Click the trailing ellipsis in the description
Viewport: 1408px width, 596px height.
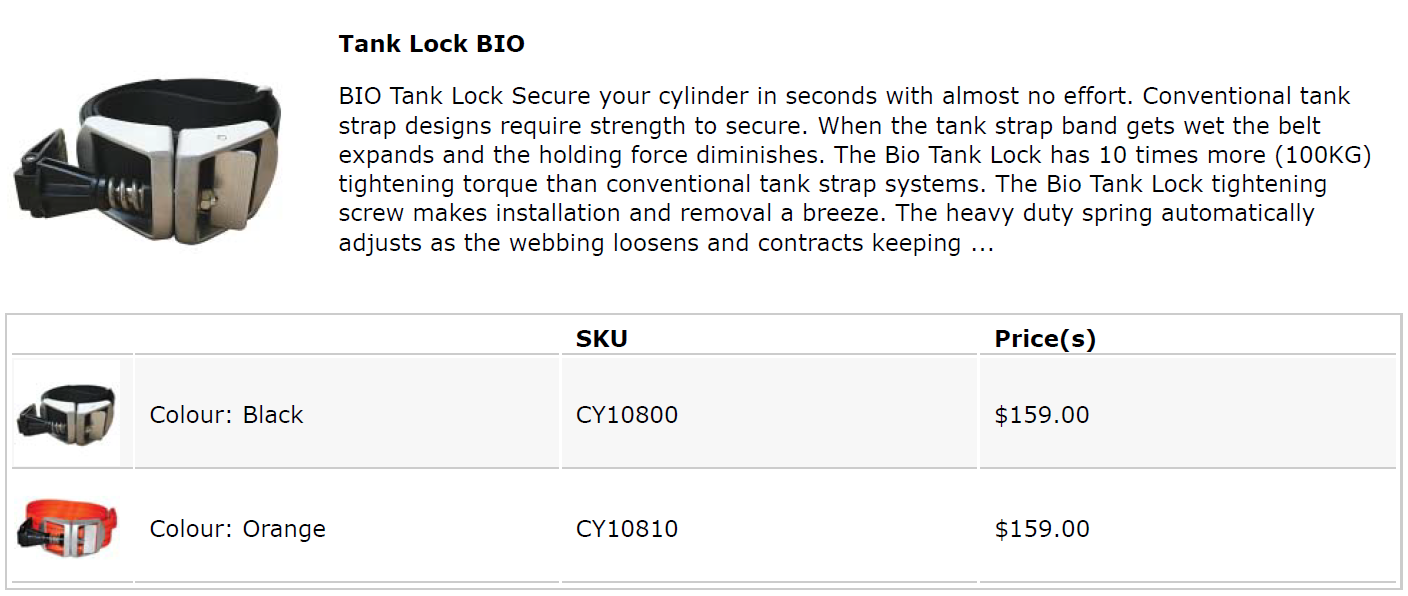point(982,243)
